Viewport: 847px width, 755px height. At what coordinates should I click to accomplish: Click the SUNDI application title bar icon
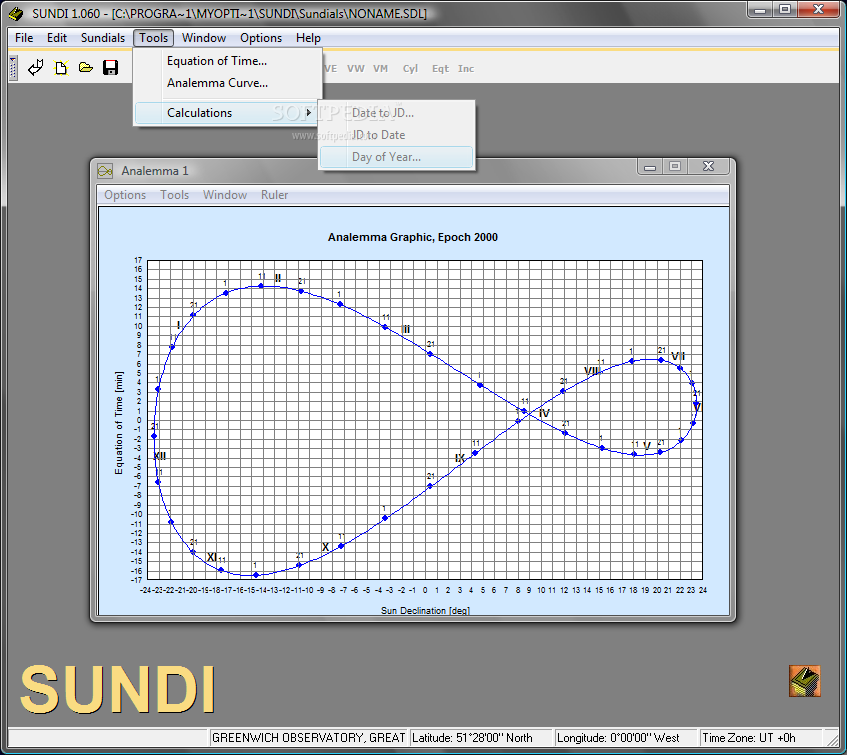(x=16, y=14)
